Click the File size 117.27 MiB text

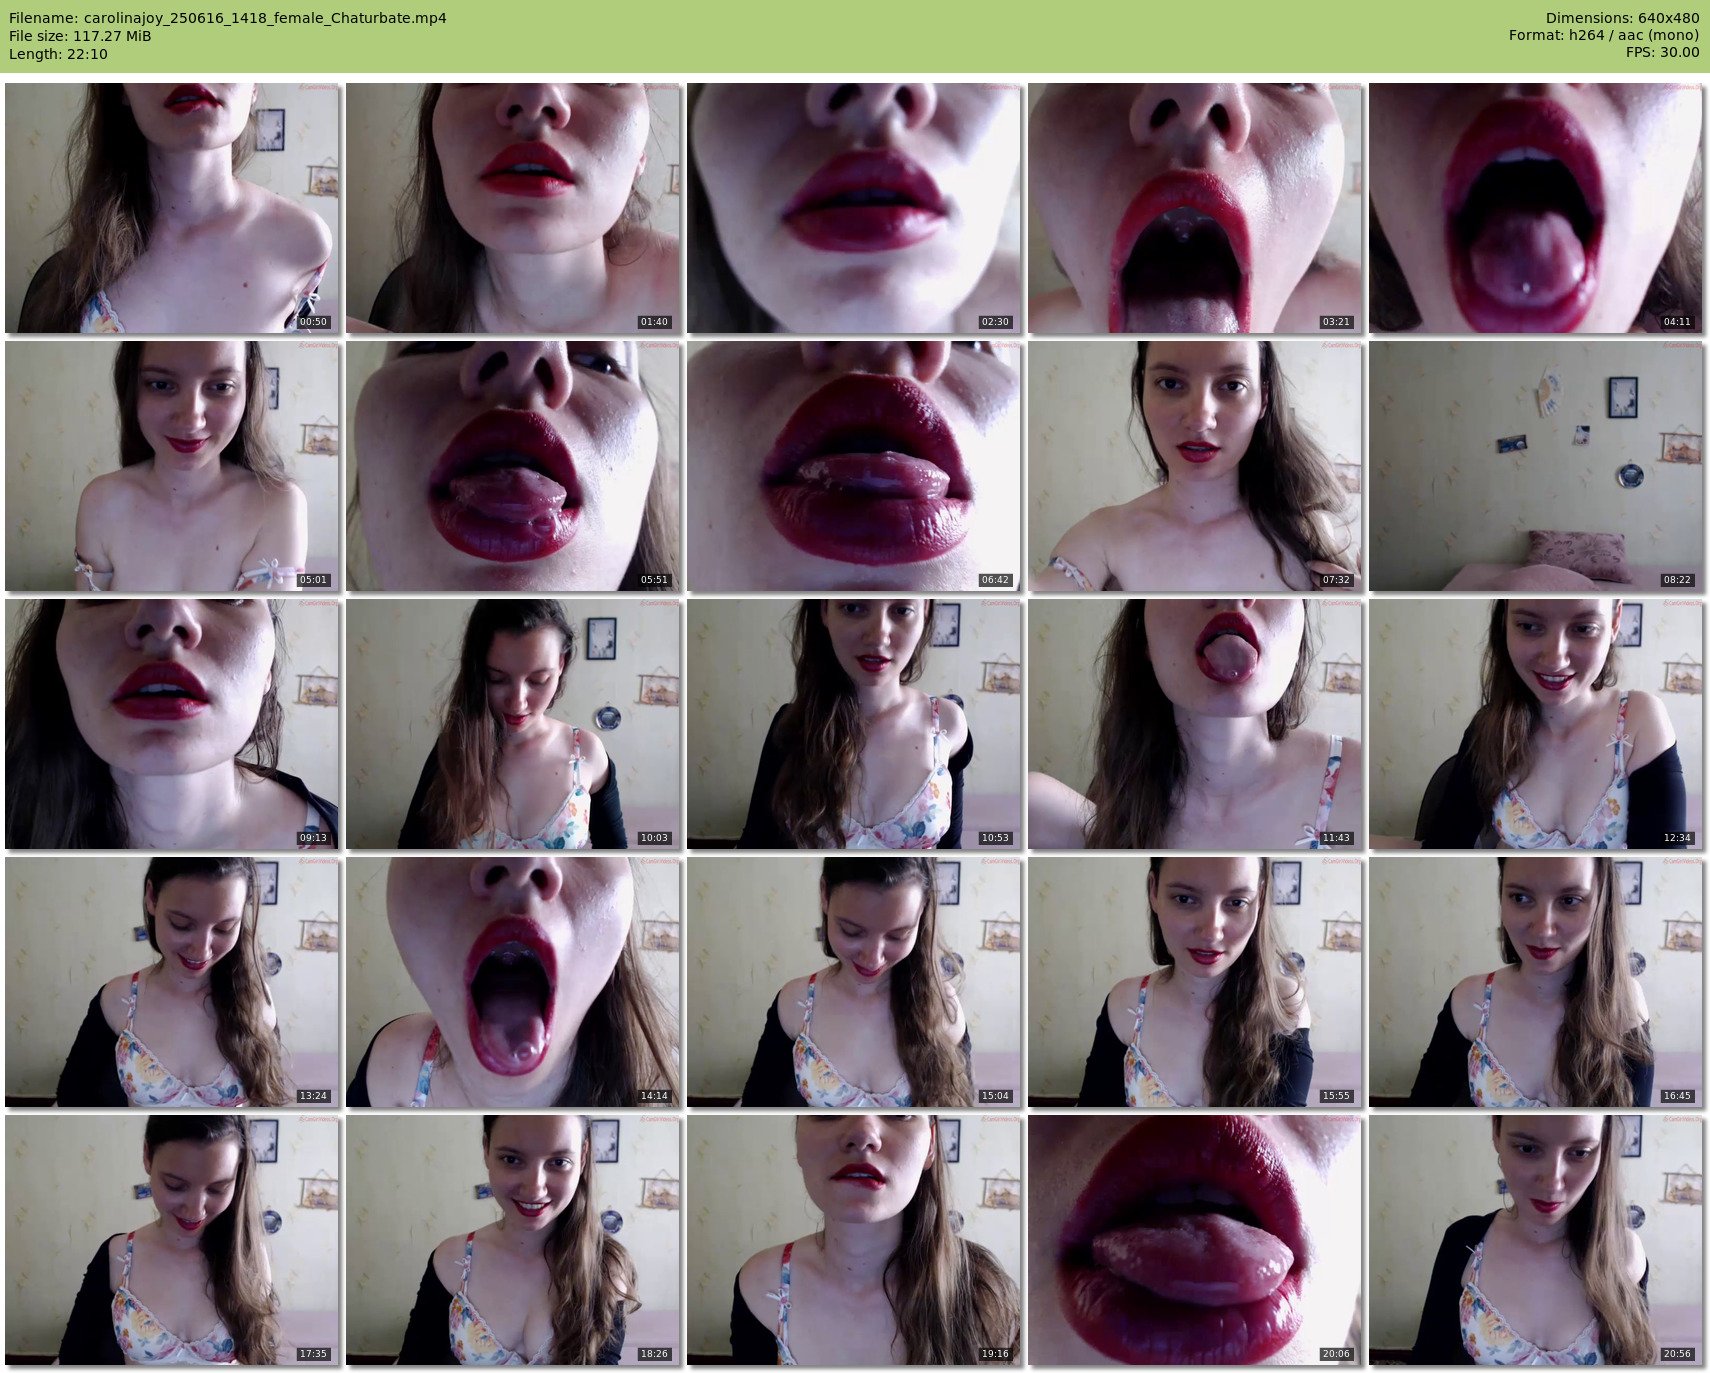point(80,36)
